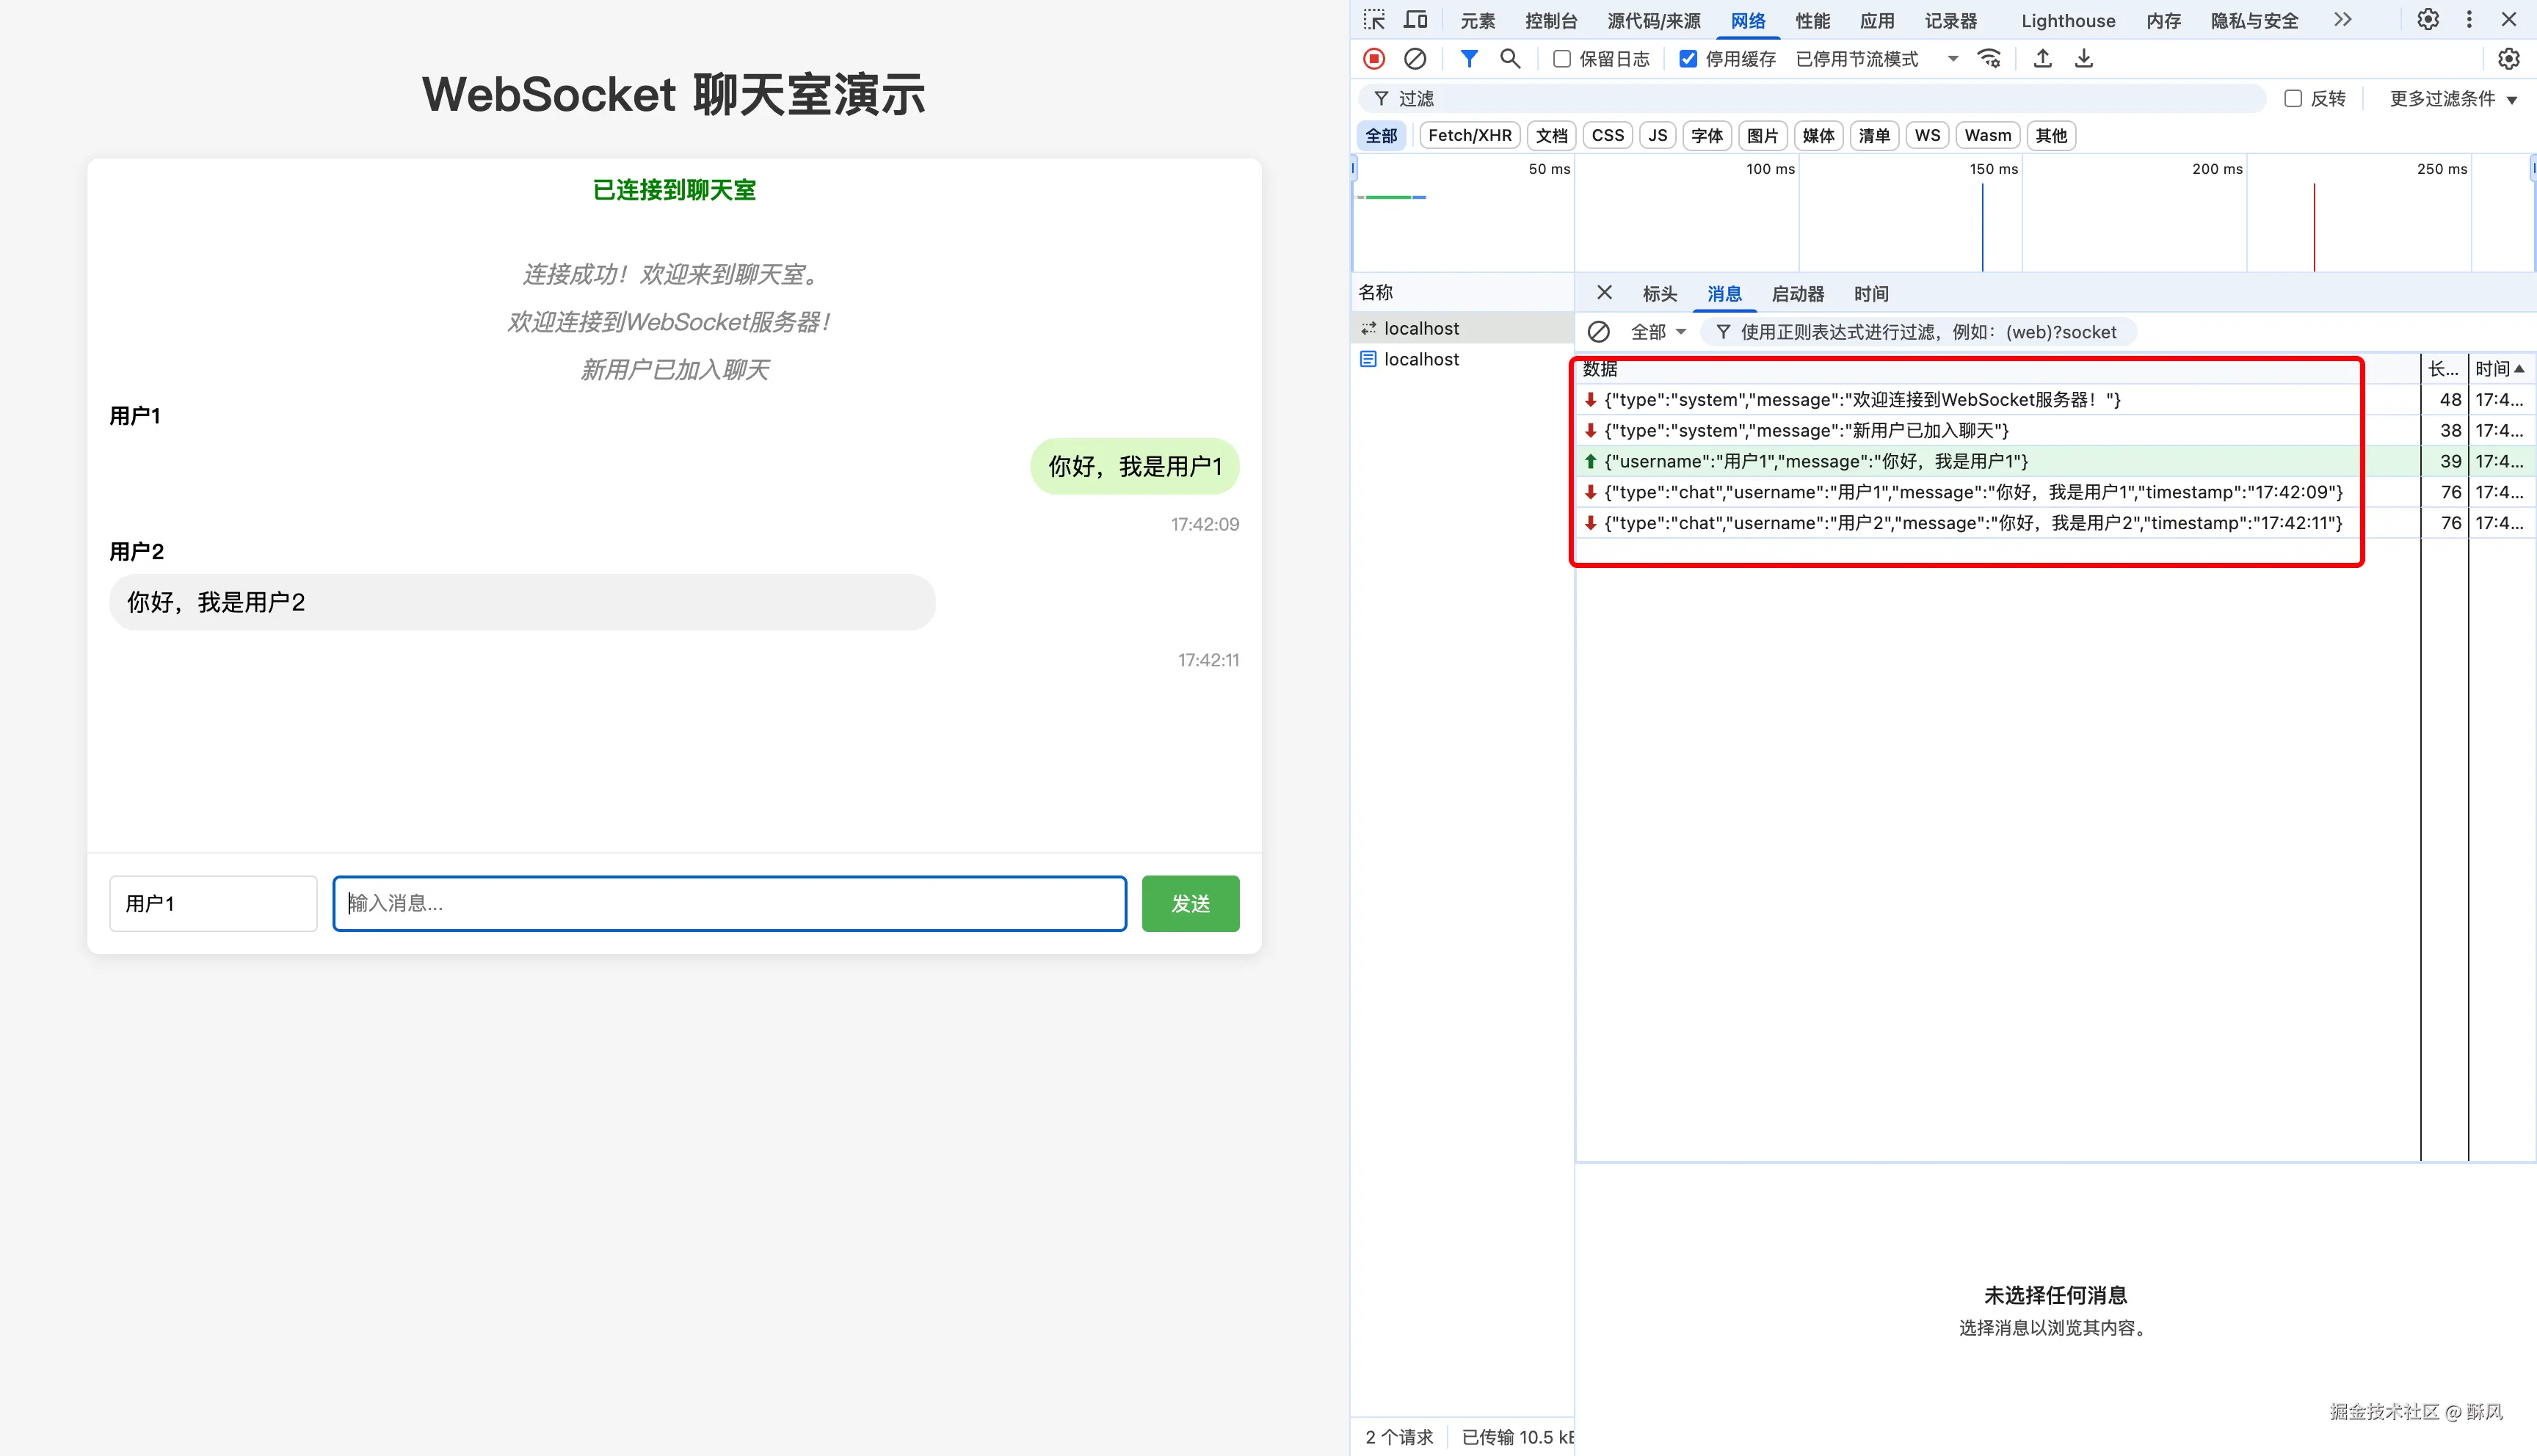2537x1456 pixels.
Task: Click the network filter funnel icon
Action: [1468, 59]
